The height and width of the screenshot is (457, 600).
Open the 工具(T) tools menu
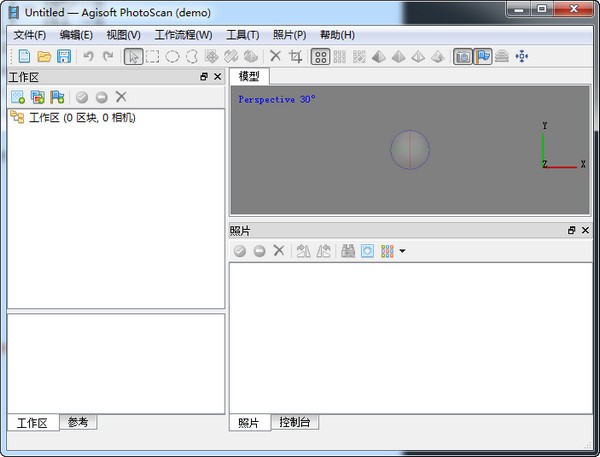coord(243,35)
